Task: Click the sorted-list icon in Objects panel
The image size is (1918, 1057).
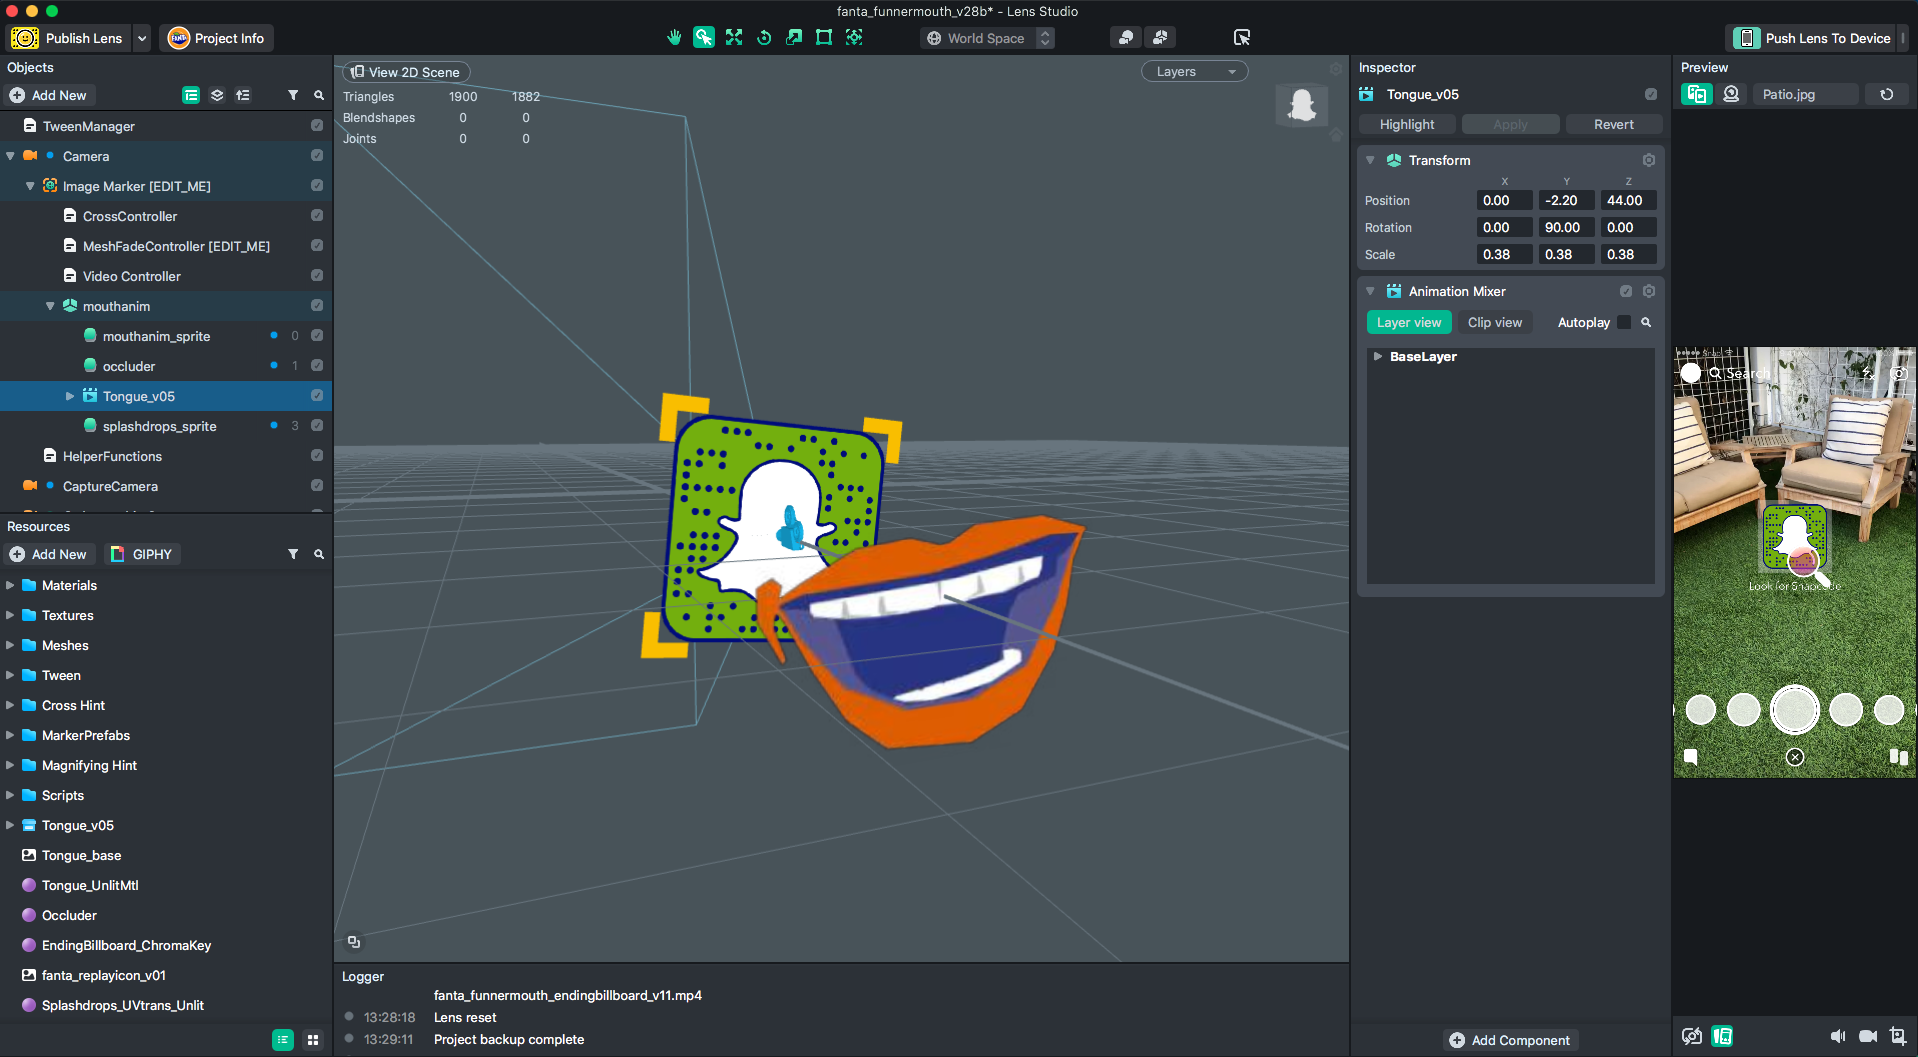Action: [243, 95]
